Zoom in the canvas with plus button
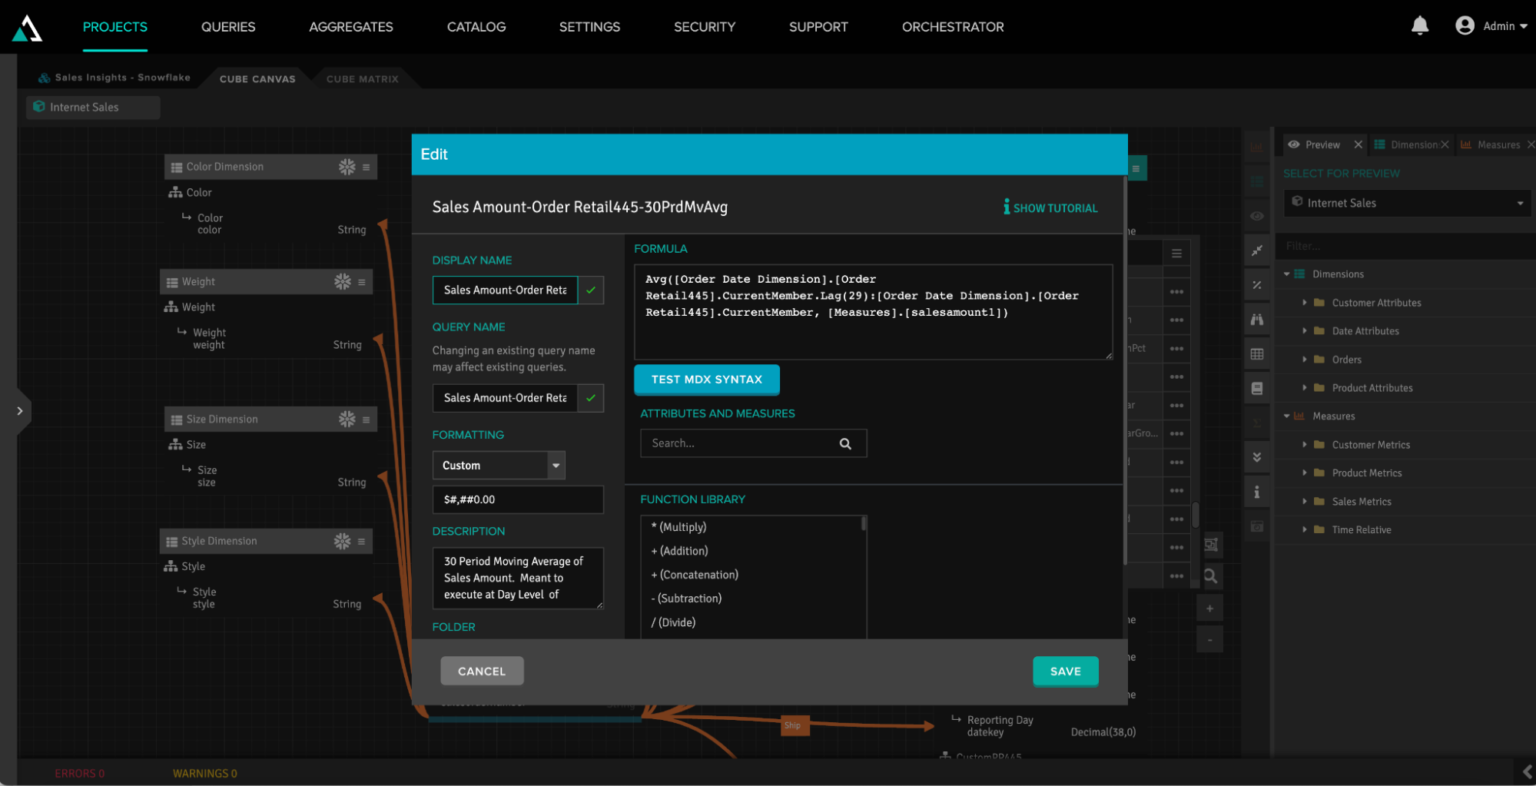 (1210, 608)
